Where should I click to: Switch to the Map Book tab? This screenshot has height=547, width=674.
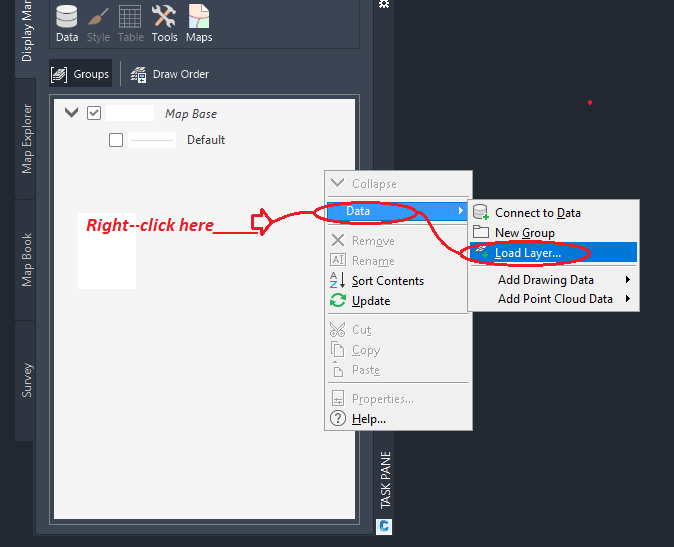[x=26, y=260]
